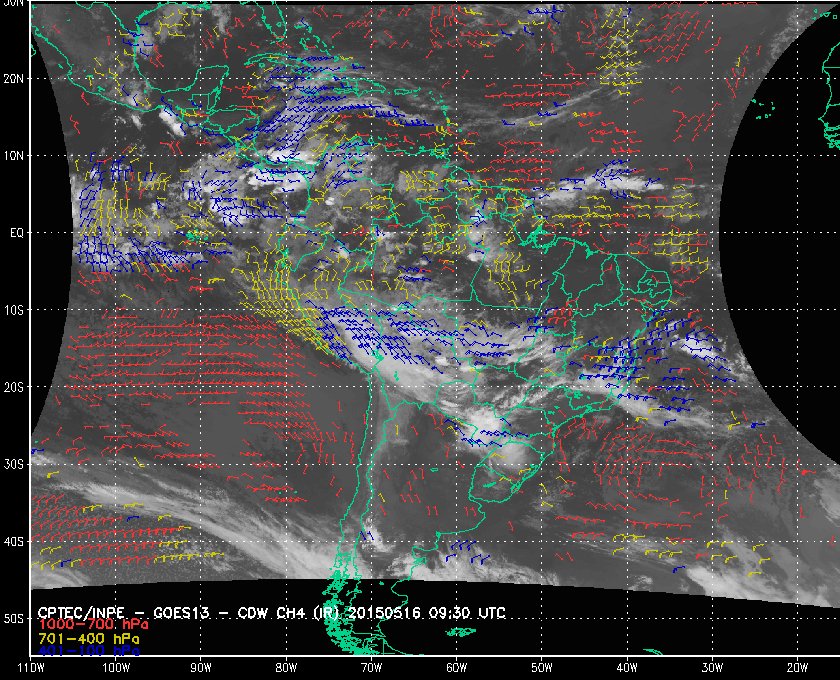840x680 pixels.
Task: Click the 20W longitude label
Action: [797, 668]
